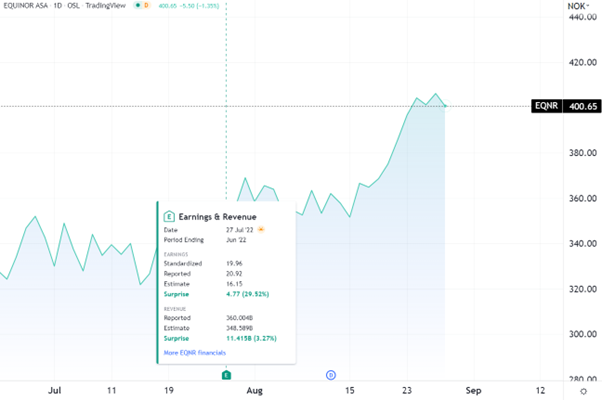Click the Sep label on time axis
602x400 pixels.
[473, 390]
